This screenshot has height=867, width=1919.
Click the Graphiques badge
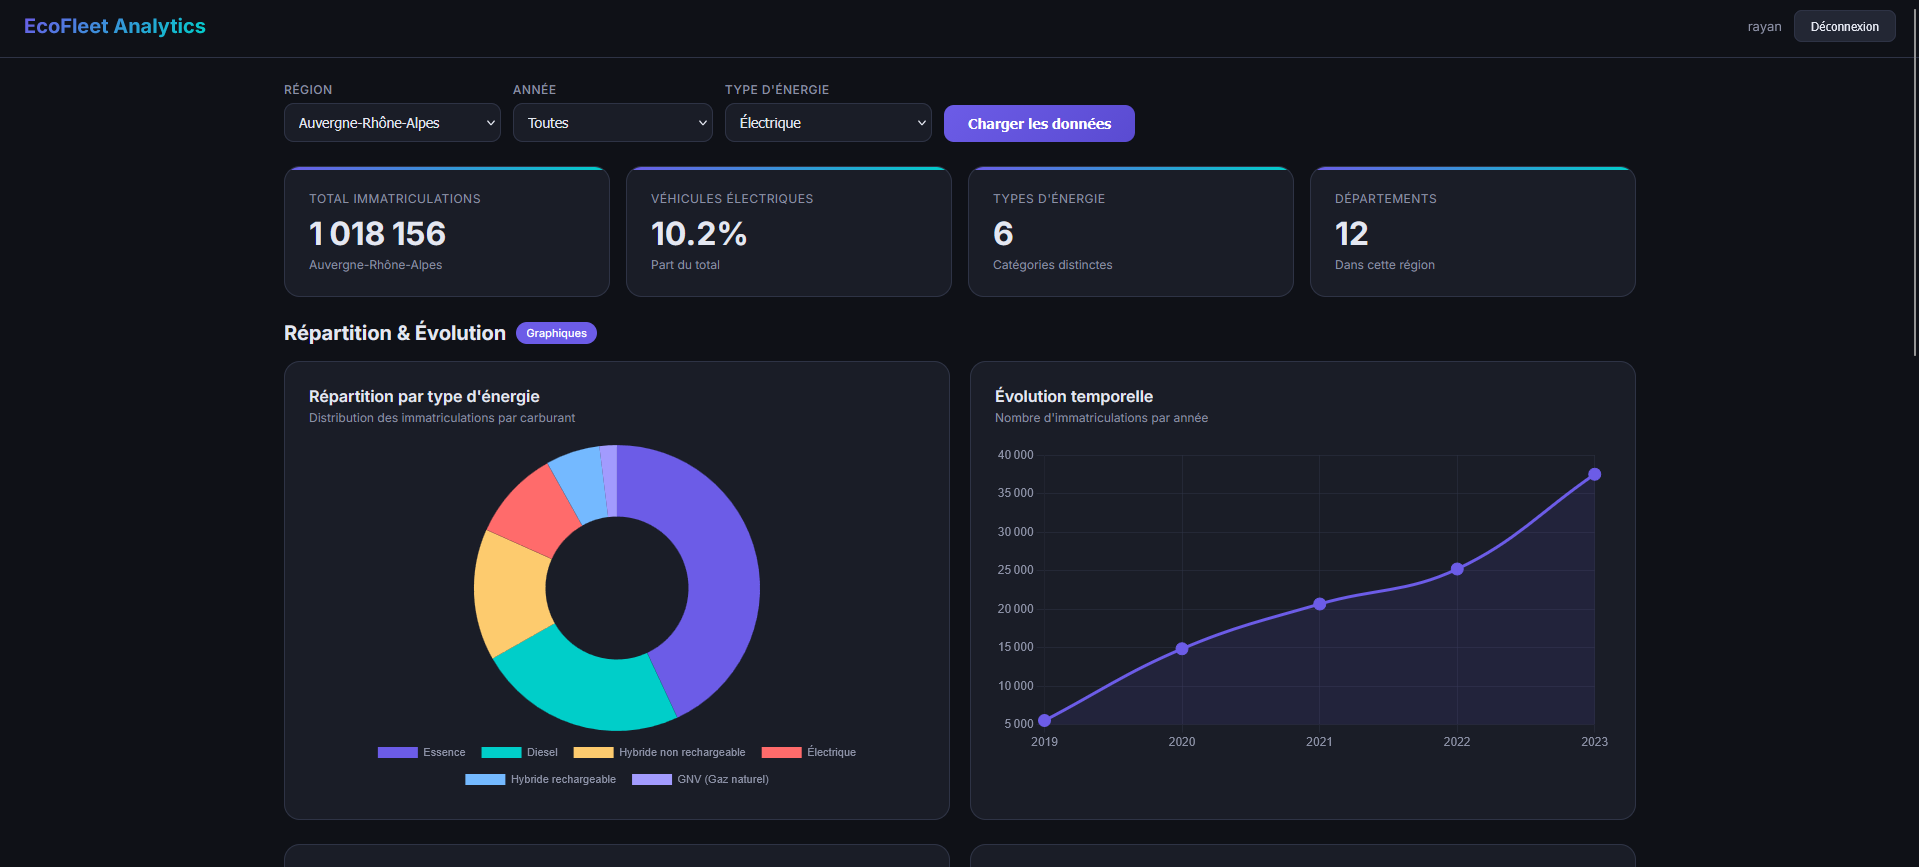pos(556,333)
